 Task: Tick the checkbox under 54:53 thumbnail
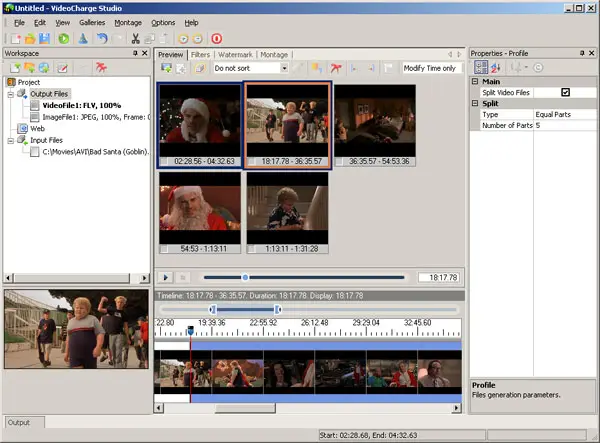(x=165, y=248)
